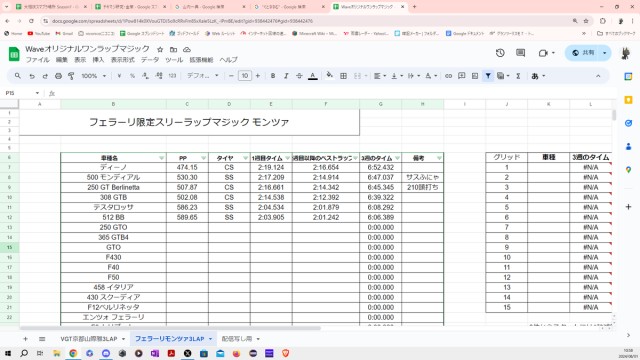
Task: Star this spreadsheet document
Action: point(160,49)
